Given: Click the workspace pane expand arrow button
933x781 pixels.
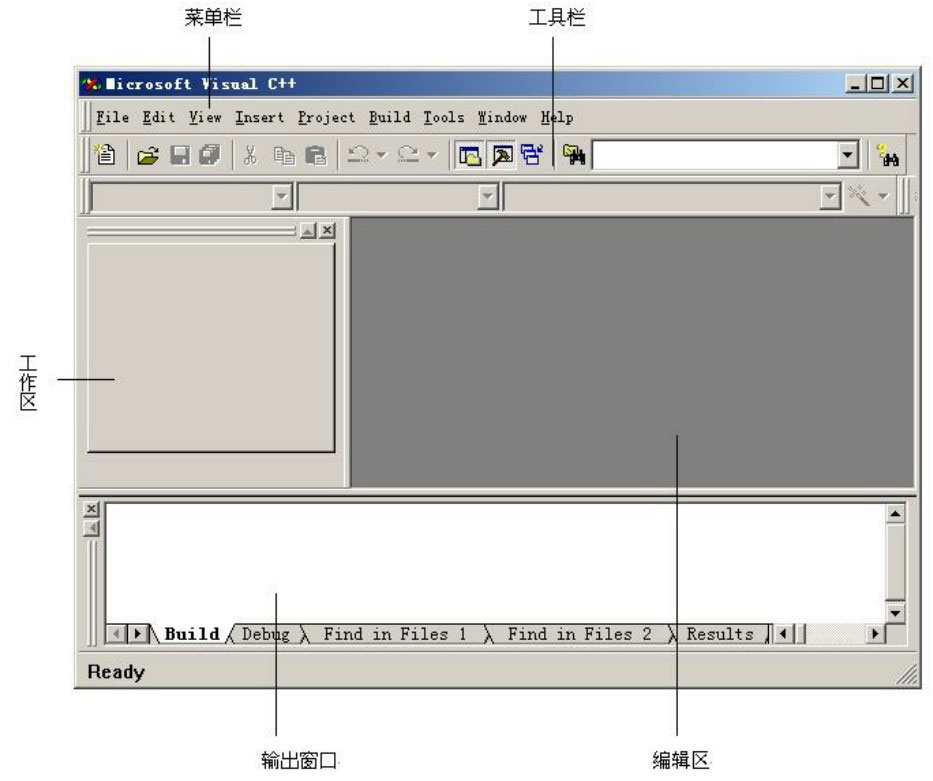Looking at the screenshot, I should [x=308, y=230].
